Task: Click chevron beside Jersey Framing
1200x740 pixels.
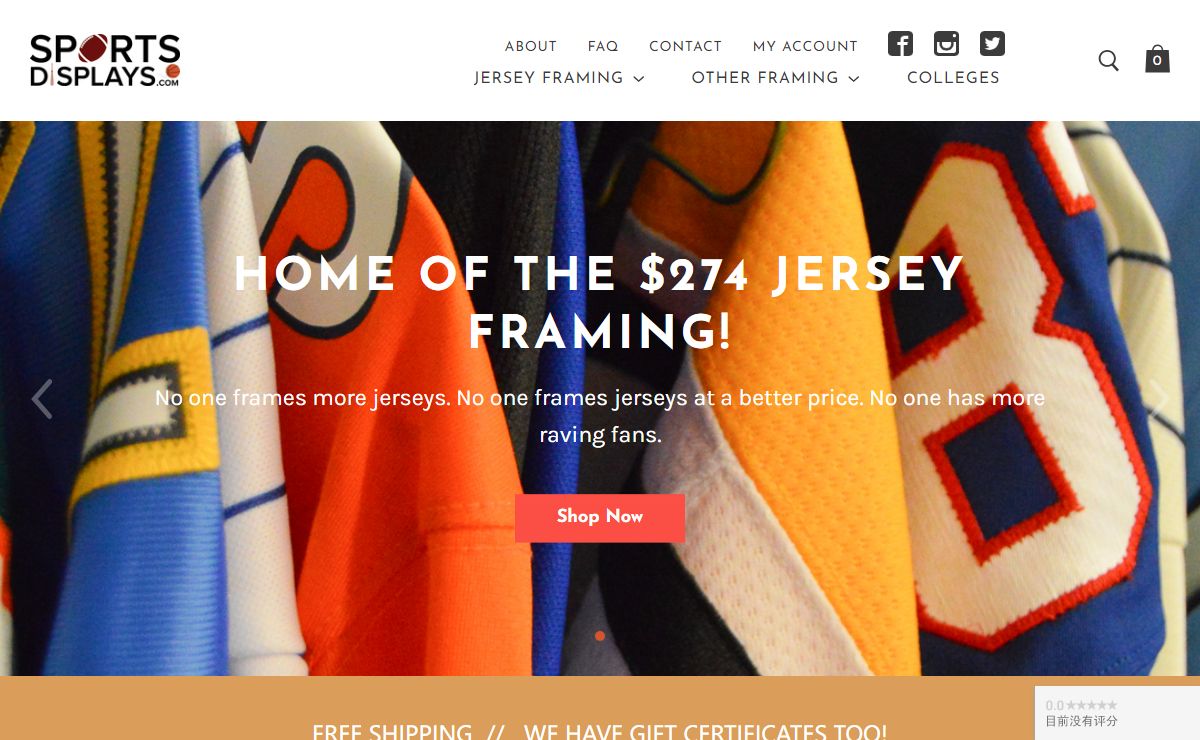Action: click(639, 79)
